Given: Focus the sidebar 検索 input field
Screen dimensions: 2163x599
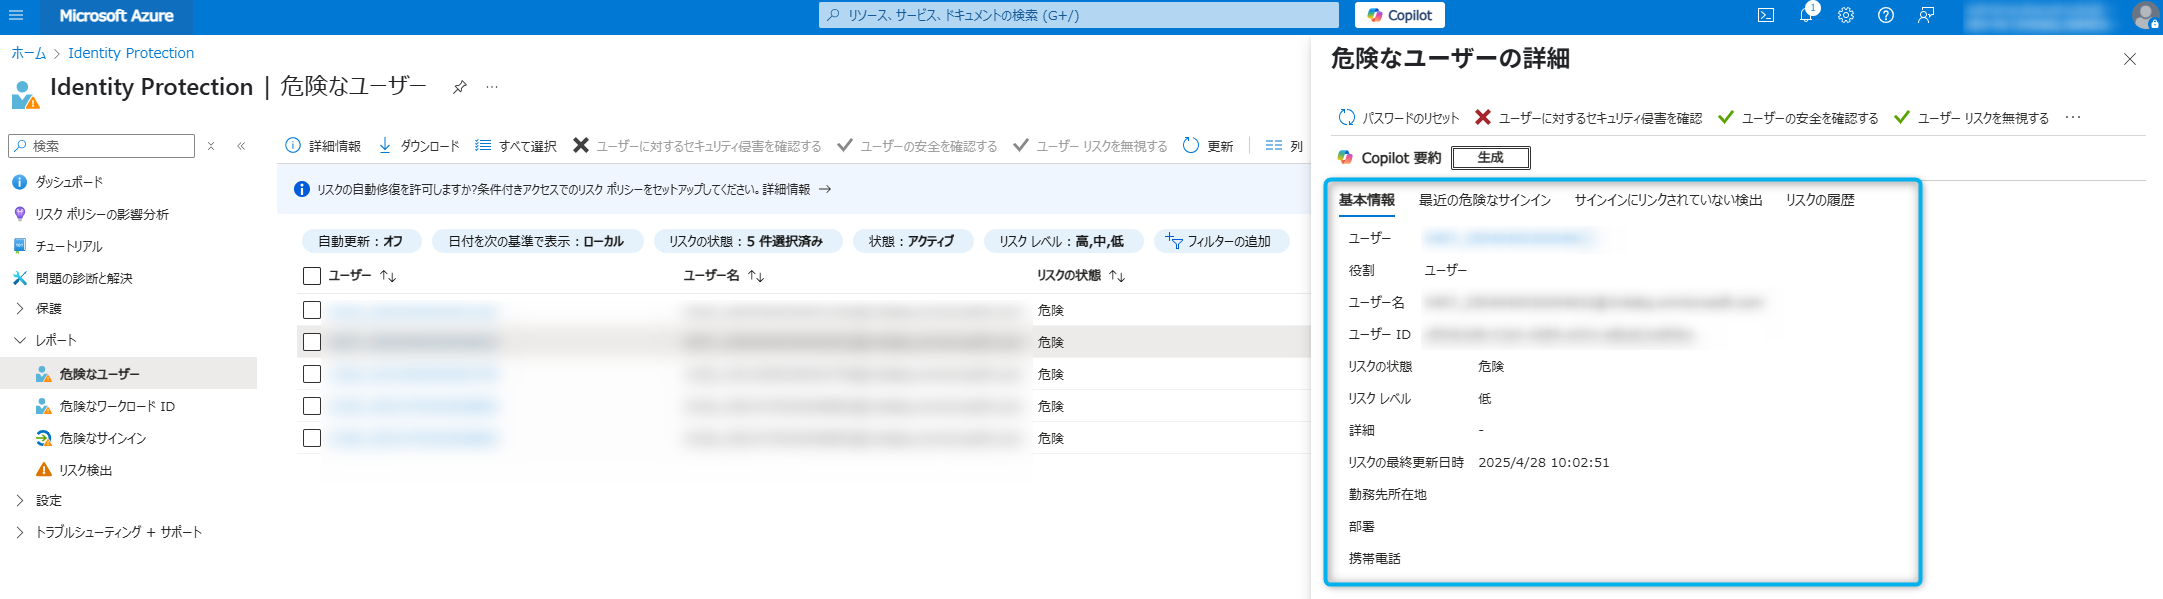Looking at the screenshot, I should coord(102,146).
